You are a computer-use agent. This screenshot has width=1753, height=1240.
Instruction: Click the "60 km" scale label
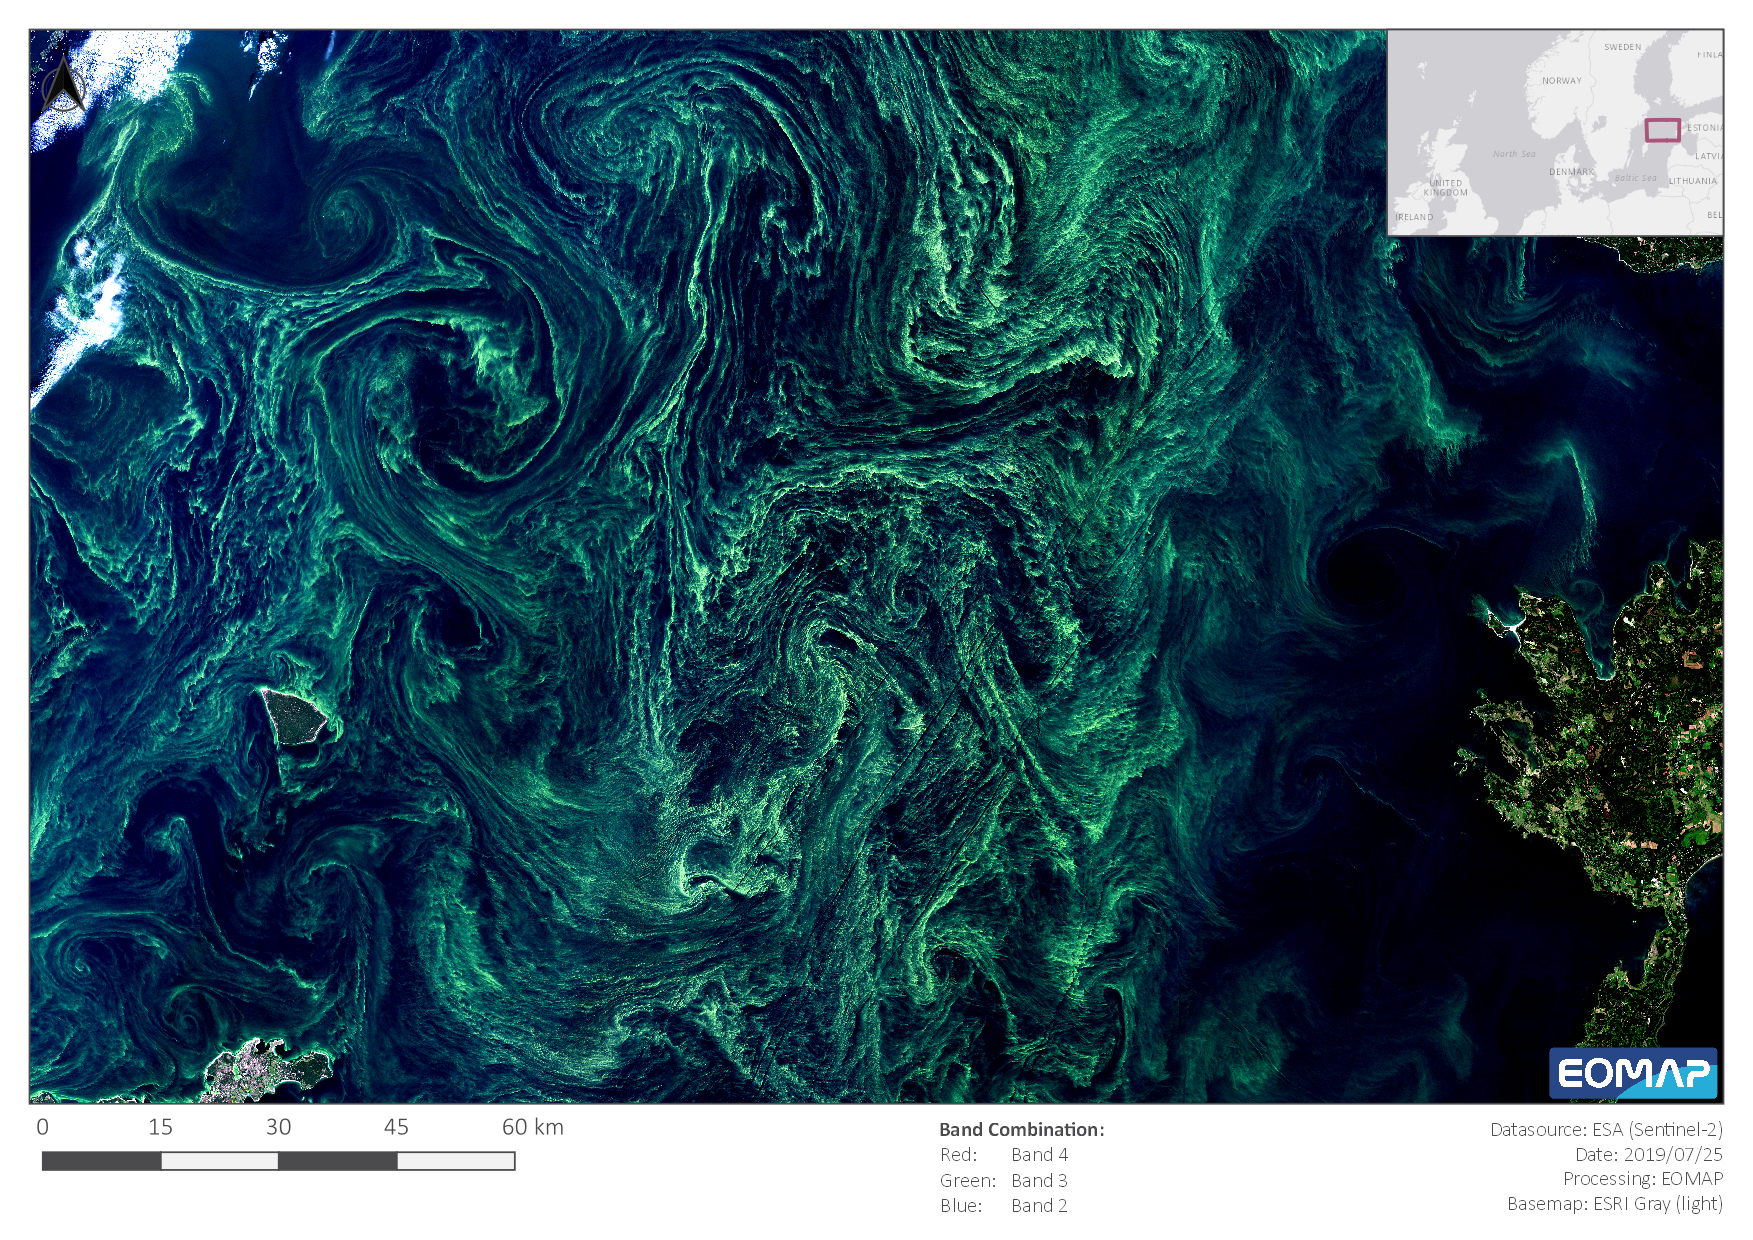click(532, 1127)
